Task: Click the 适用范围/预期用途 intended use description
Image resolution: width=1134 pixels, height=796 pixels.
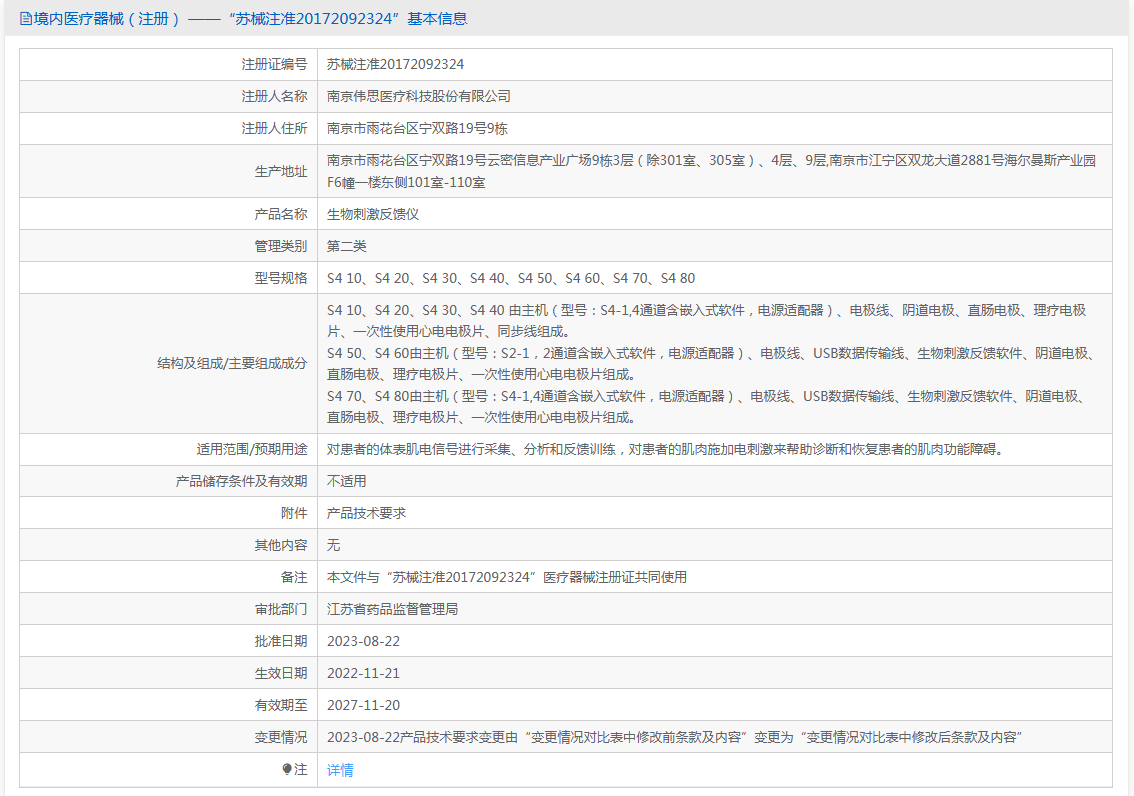Action: tap(665, 449)
